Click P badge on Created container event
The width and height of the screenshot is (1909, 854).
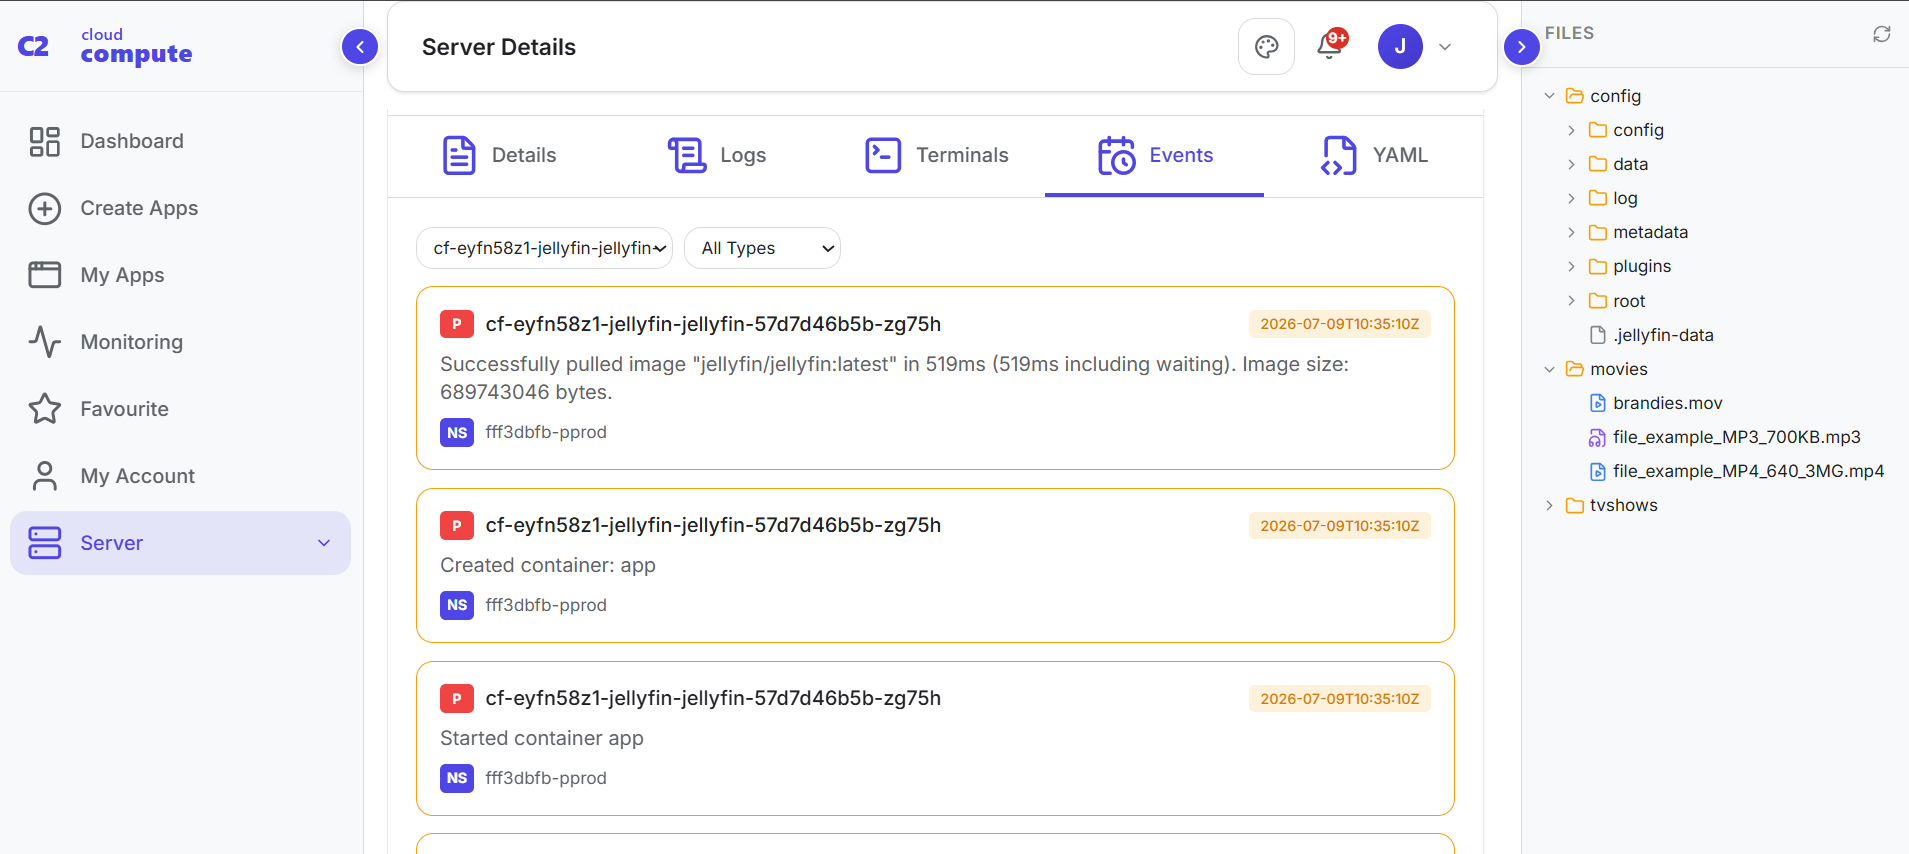(x=457, y=525)
